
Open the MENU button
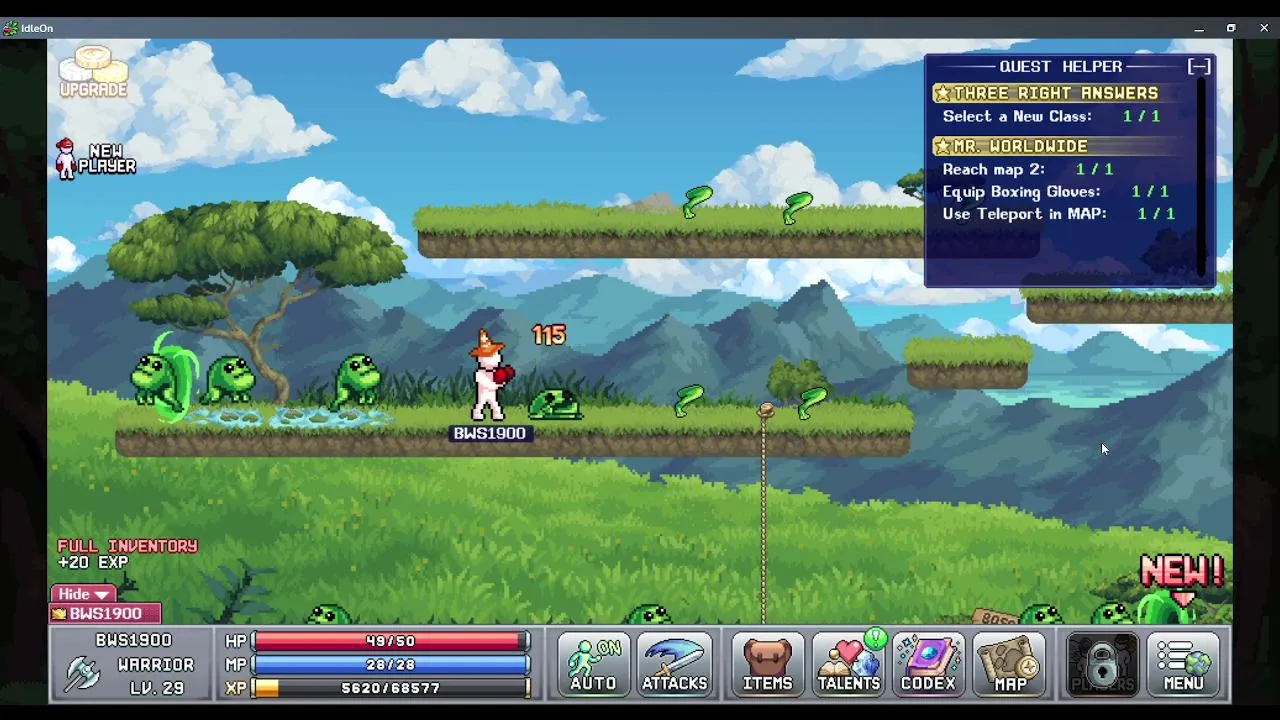click(1183, 665)
